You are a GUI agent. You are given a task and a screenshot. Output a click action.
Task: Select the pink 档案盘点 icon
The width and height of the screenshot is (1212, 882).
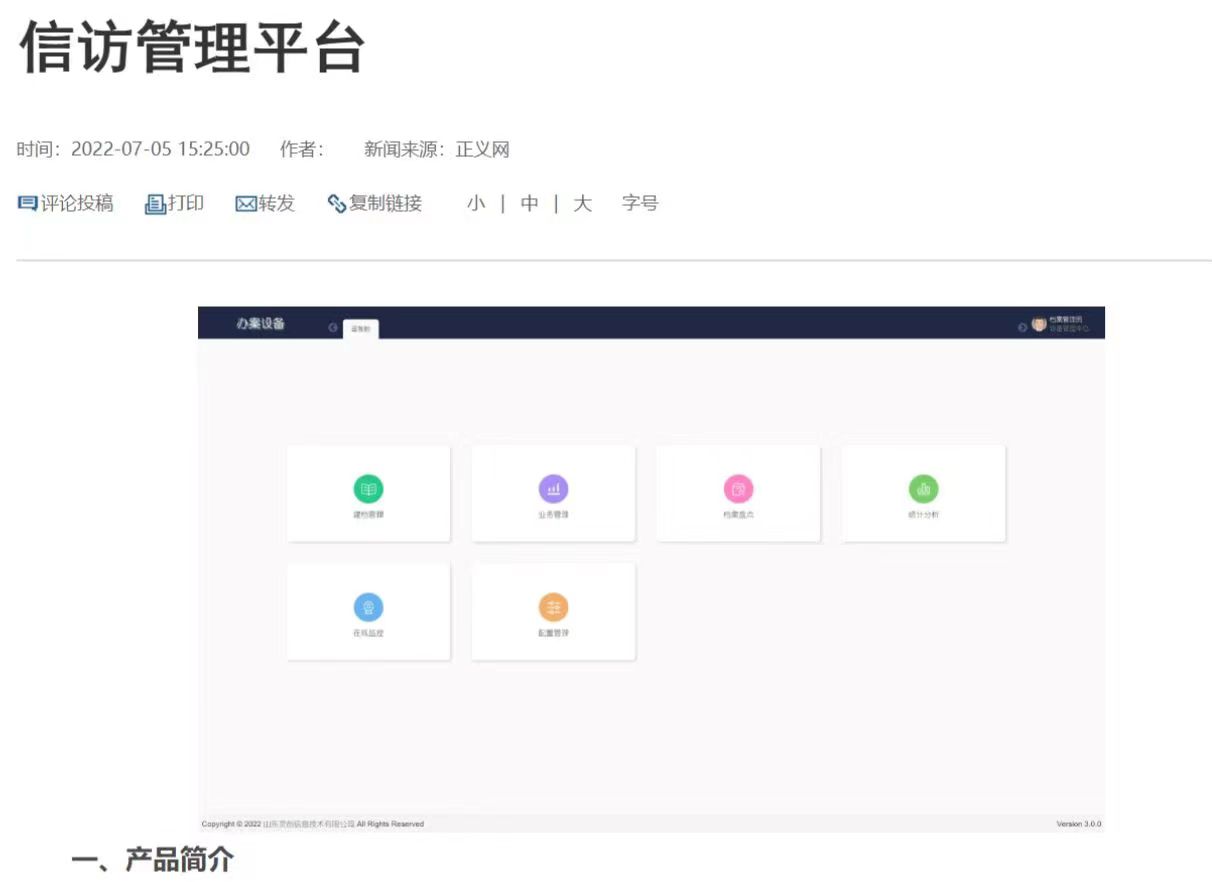[x=738, y=489]
